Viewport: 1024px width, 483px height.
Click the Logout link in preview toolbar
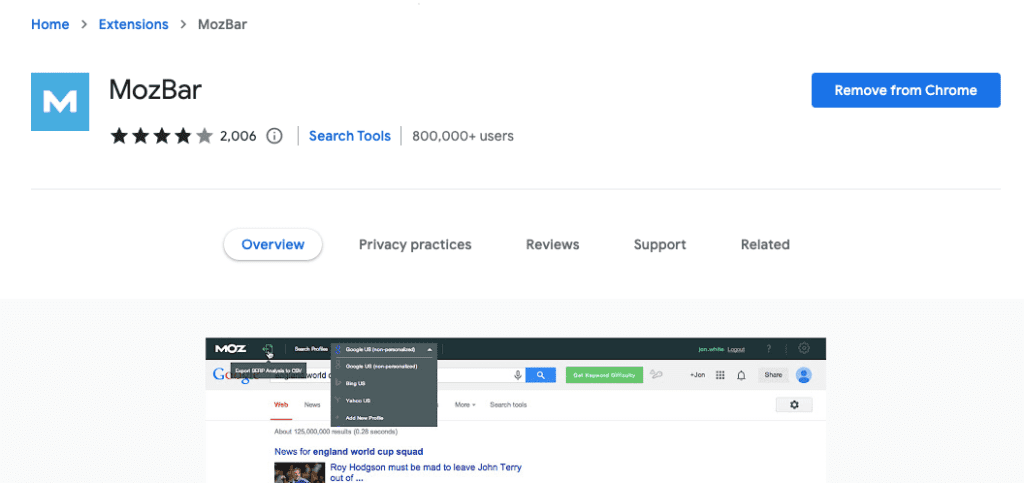click(736, 349)
